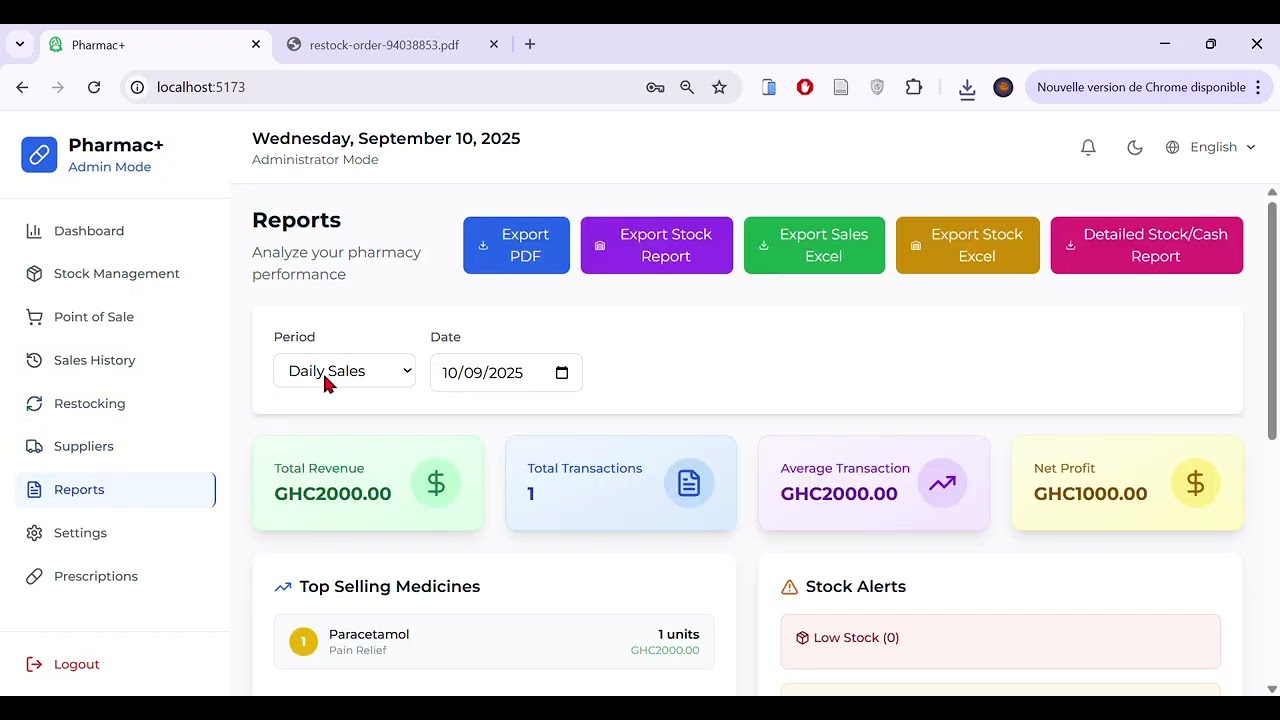Click the Total Transactions document icon
Image resolution: width=1280 pixels, height=720 pixels.
[689, 483]
